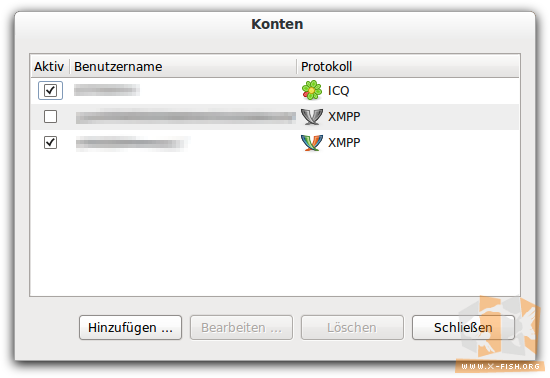This screenshot has height=378, width=550.
Task: Enable the inactive XMPP account checkbox
Action: coord(50,116)
